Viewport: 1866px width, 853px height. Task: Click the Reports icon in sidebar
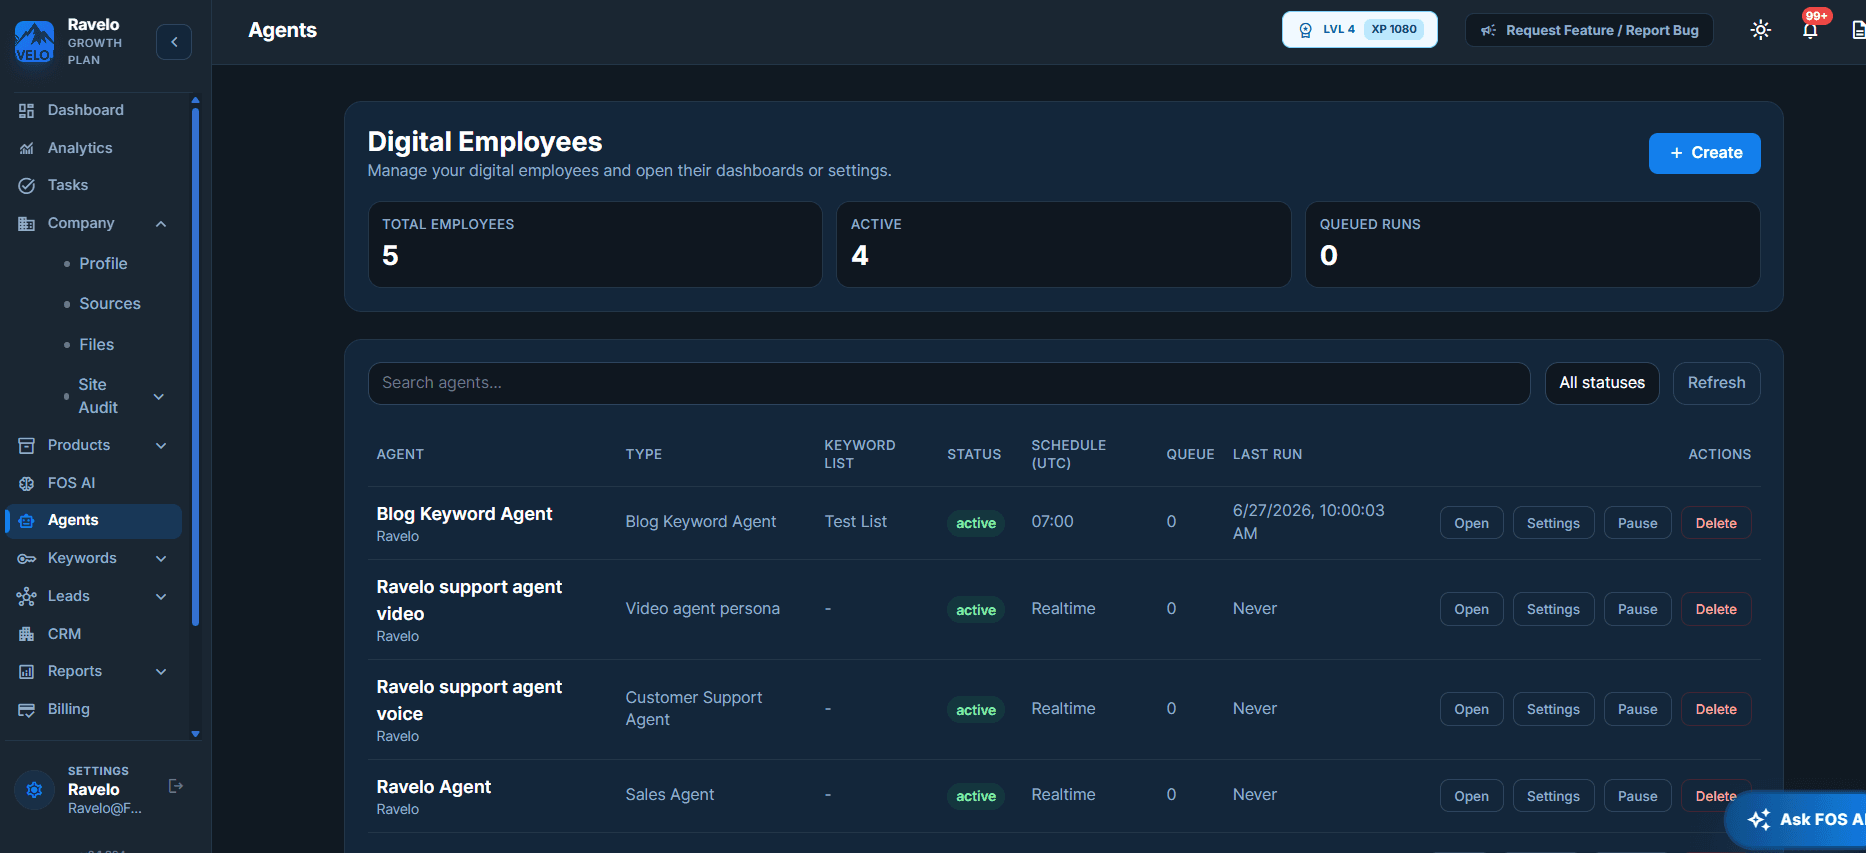click(27, 672)
